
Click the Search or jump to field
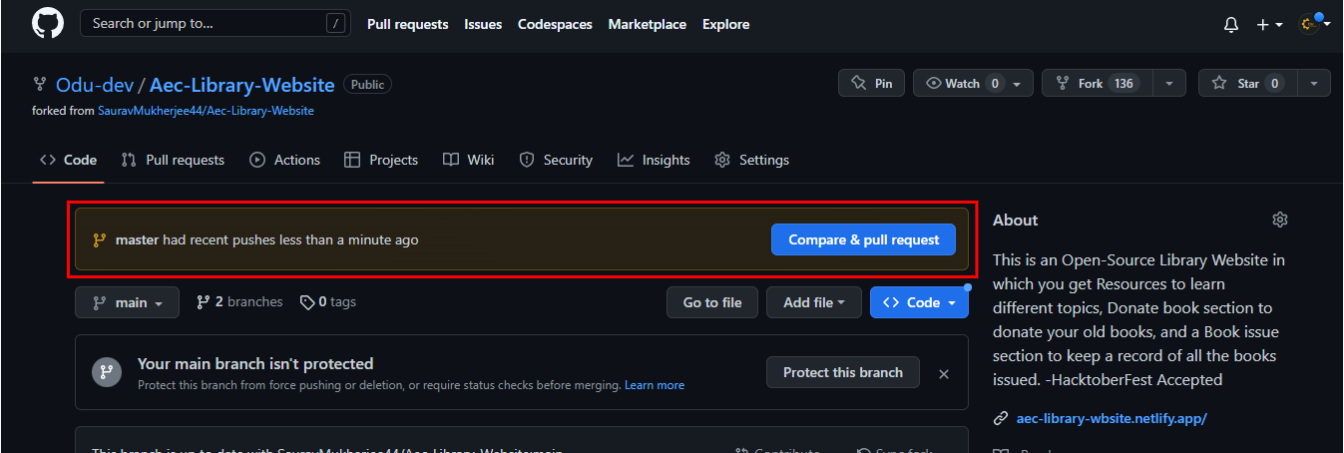[215, 23]
